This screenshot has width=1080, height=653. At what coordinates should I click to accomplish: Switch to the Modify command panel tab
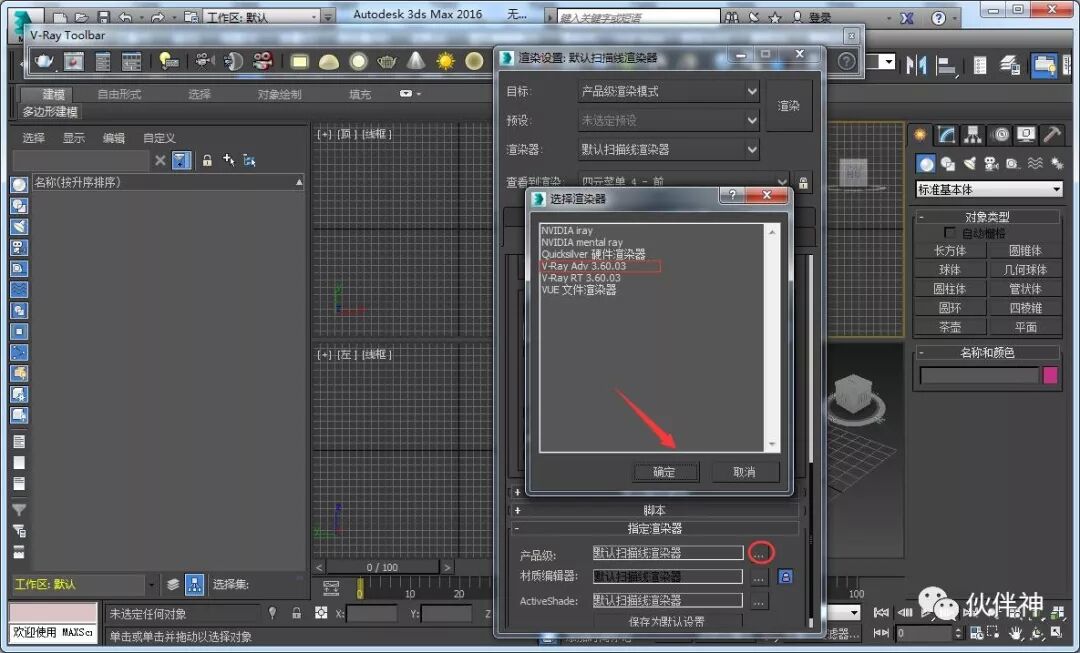point(946,135)
